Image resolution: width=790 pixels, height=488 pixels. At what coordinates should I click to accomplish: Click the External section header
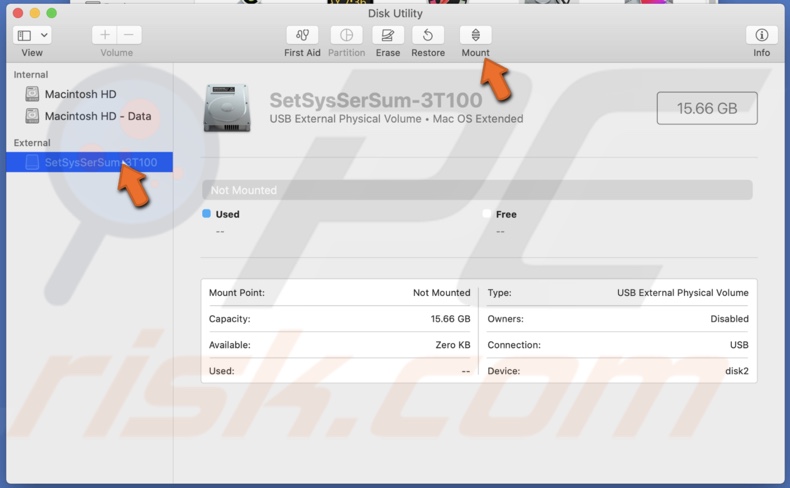tap(32, 143)
